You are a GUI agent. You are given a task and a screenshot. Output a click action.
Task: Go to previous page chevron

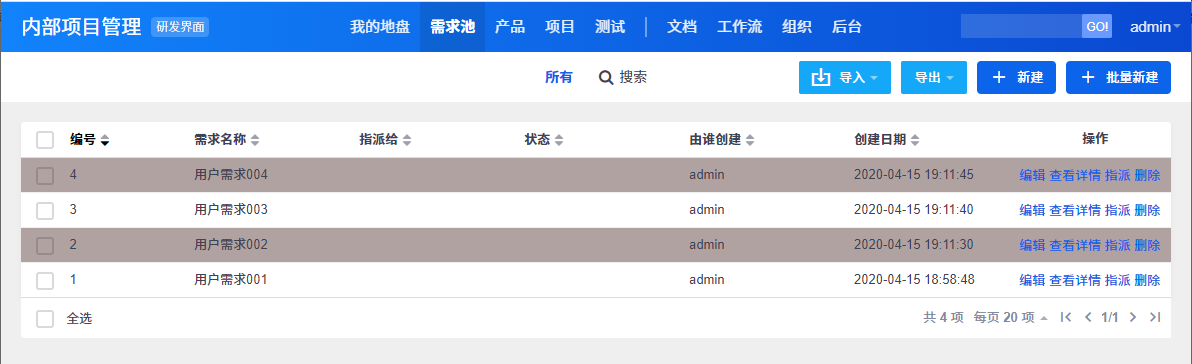click(1088, 317)
